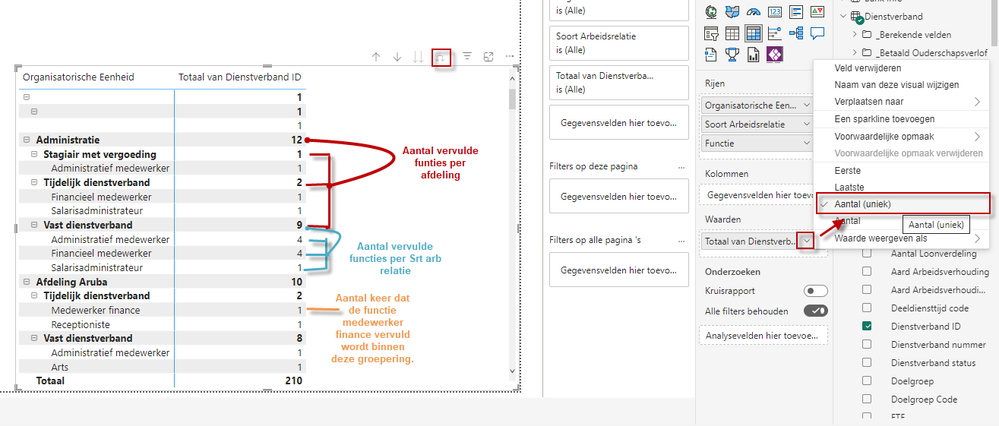Check the Aard Arbeidsverhouding field
This screenshot has height=426, width=999.
pyautogui.click(x=866, y=272)
